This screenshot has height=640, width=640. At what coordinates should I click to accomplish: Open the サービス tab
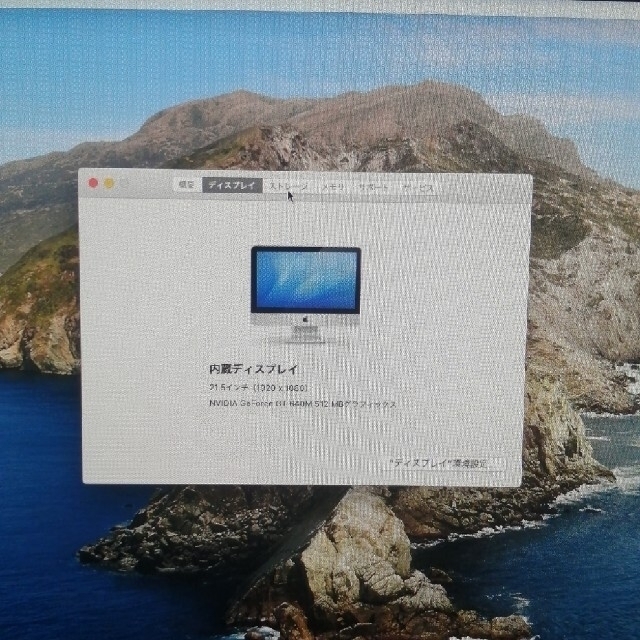[418, 188]
